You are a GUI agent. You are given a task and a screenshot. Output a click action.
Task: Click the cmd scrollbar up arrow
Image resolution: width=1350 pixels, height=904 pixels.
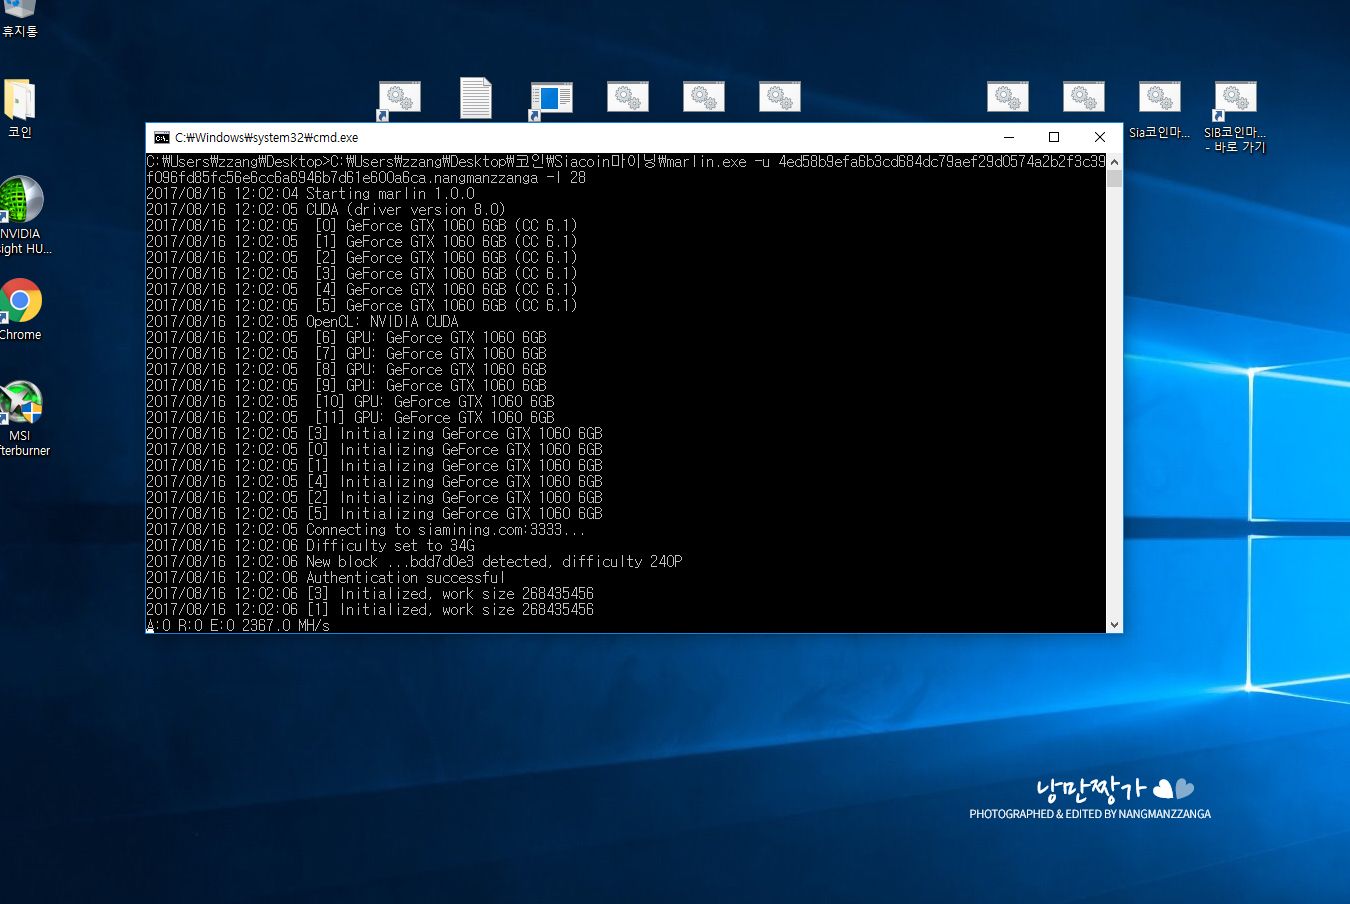click(x=1114, y=161)
